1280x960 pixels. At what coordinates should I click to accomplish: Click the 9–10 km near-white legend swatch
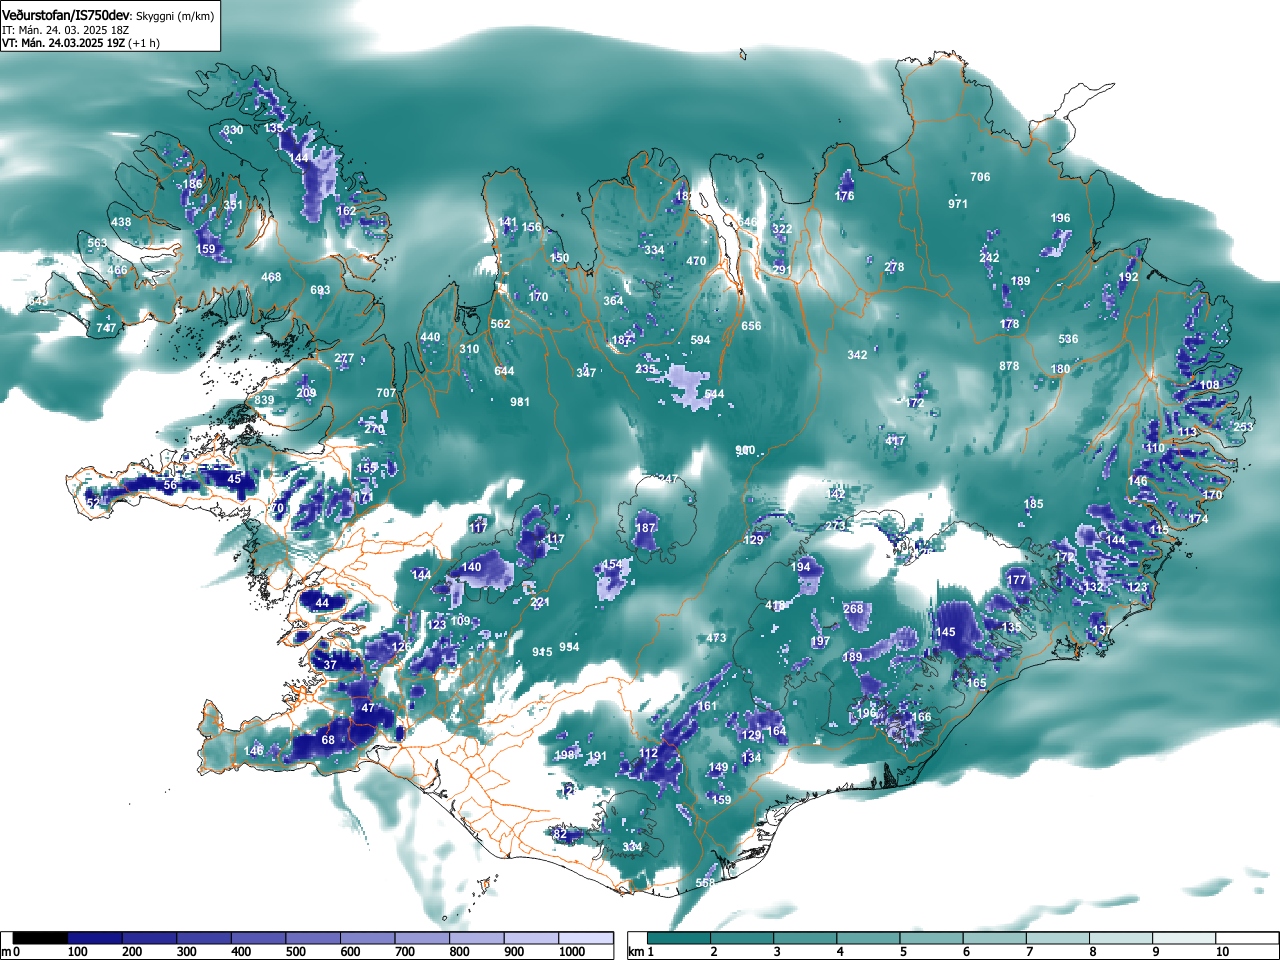[1186, 938]
